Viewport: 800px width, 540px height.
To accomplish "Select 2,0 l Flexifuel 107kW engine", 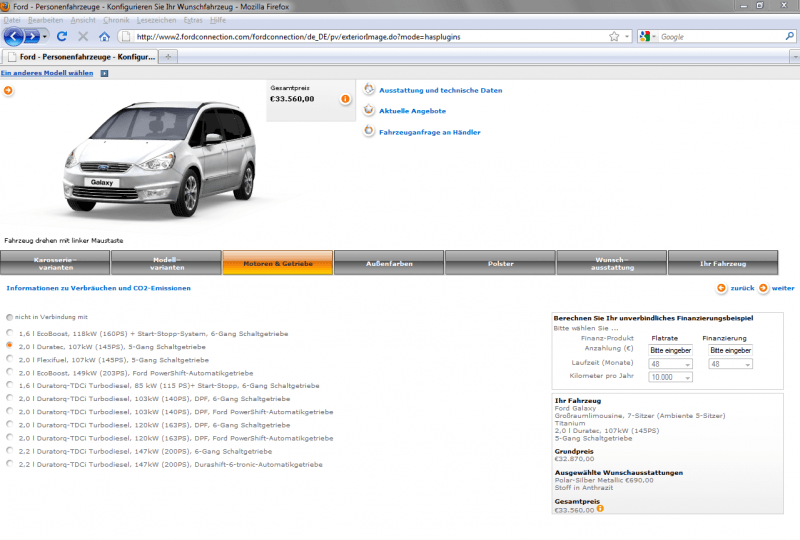I will [x=10, y=359].
